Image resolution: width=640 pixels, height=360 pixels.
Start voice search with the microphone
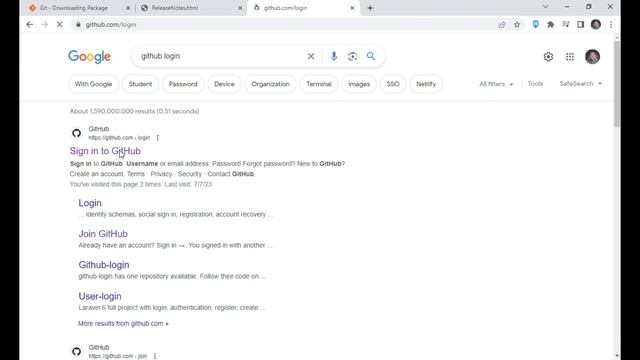click(x=334, y=56)
